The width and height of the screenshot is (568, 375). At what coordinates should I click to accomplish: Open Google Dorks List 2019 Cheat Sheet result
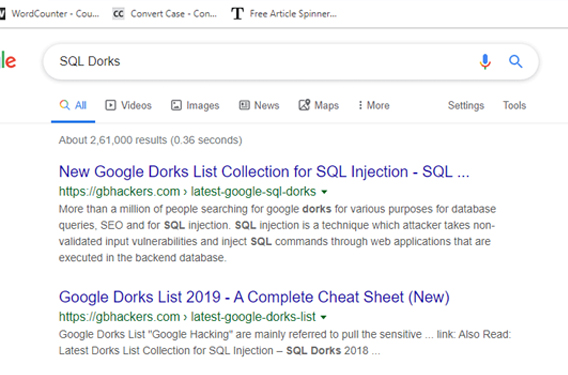tap(254, 297)
